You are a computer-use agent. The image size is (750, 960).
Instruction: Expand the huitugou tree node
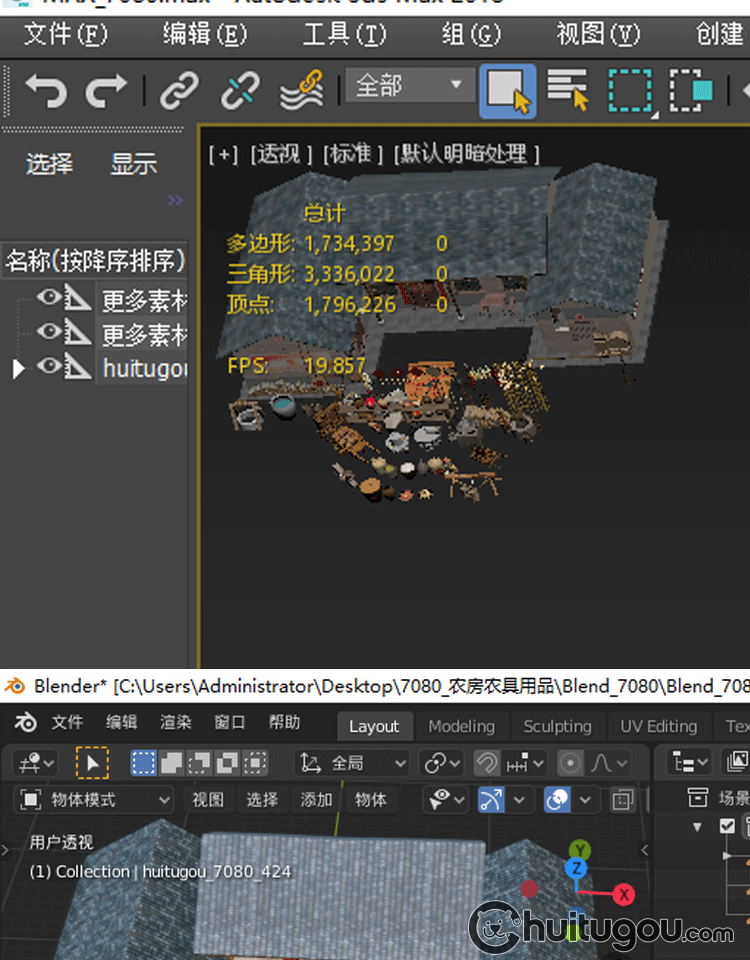coord(18,369)
